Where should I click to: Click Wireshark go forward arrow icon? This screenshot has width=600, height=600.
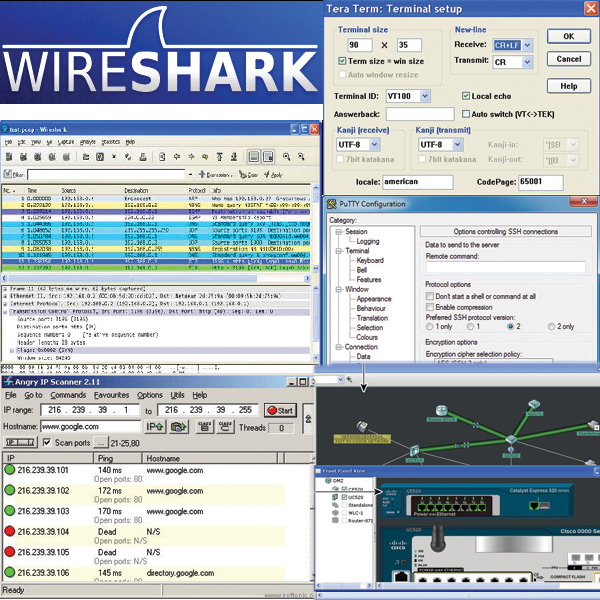(x=191, y=157)
